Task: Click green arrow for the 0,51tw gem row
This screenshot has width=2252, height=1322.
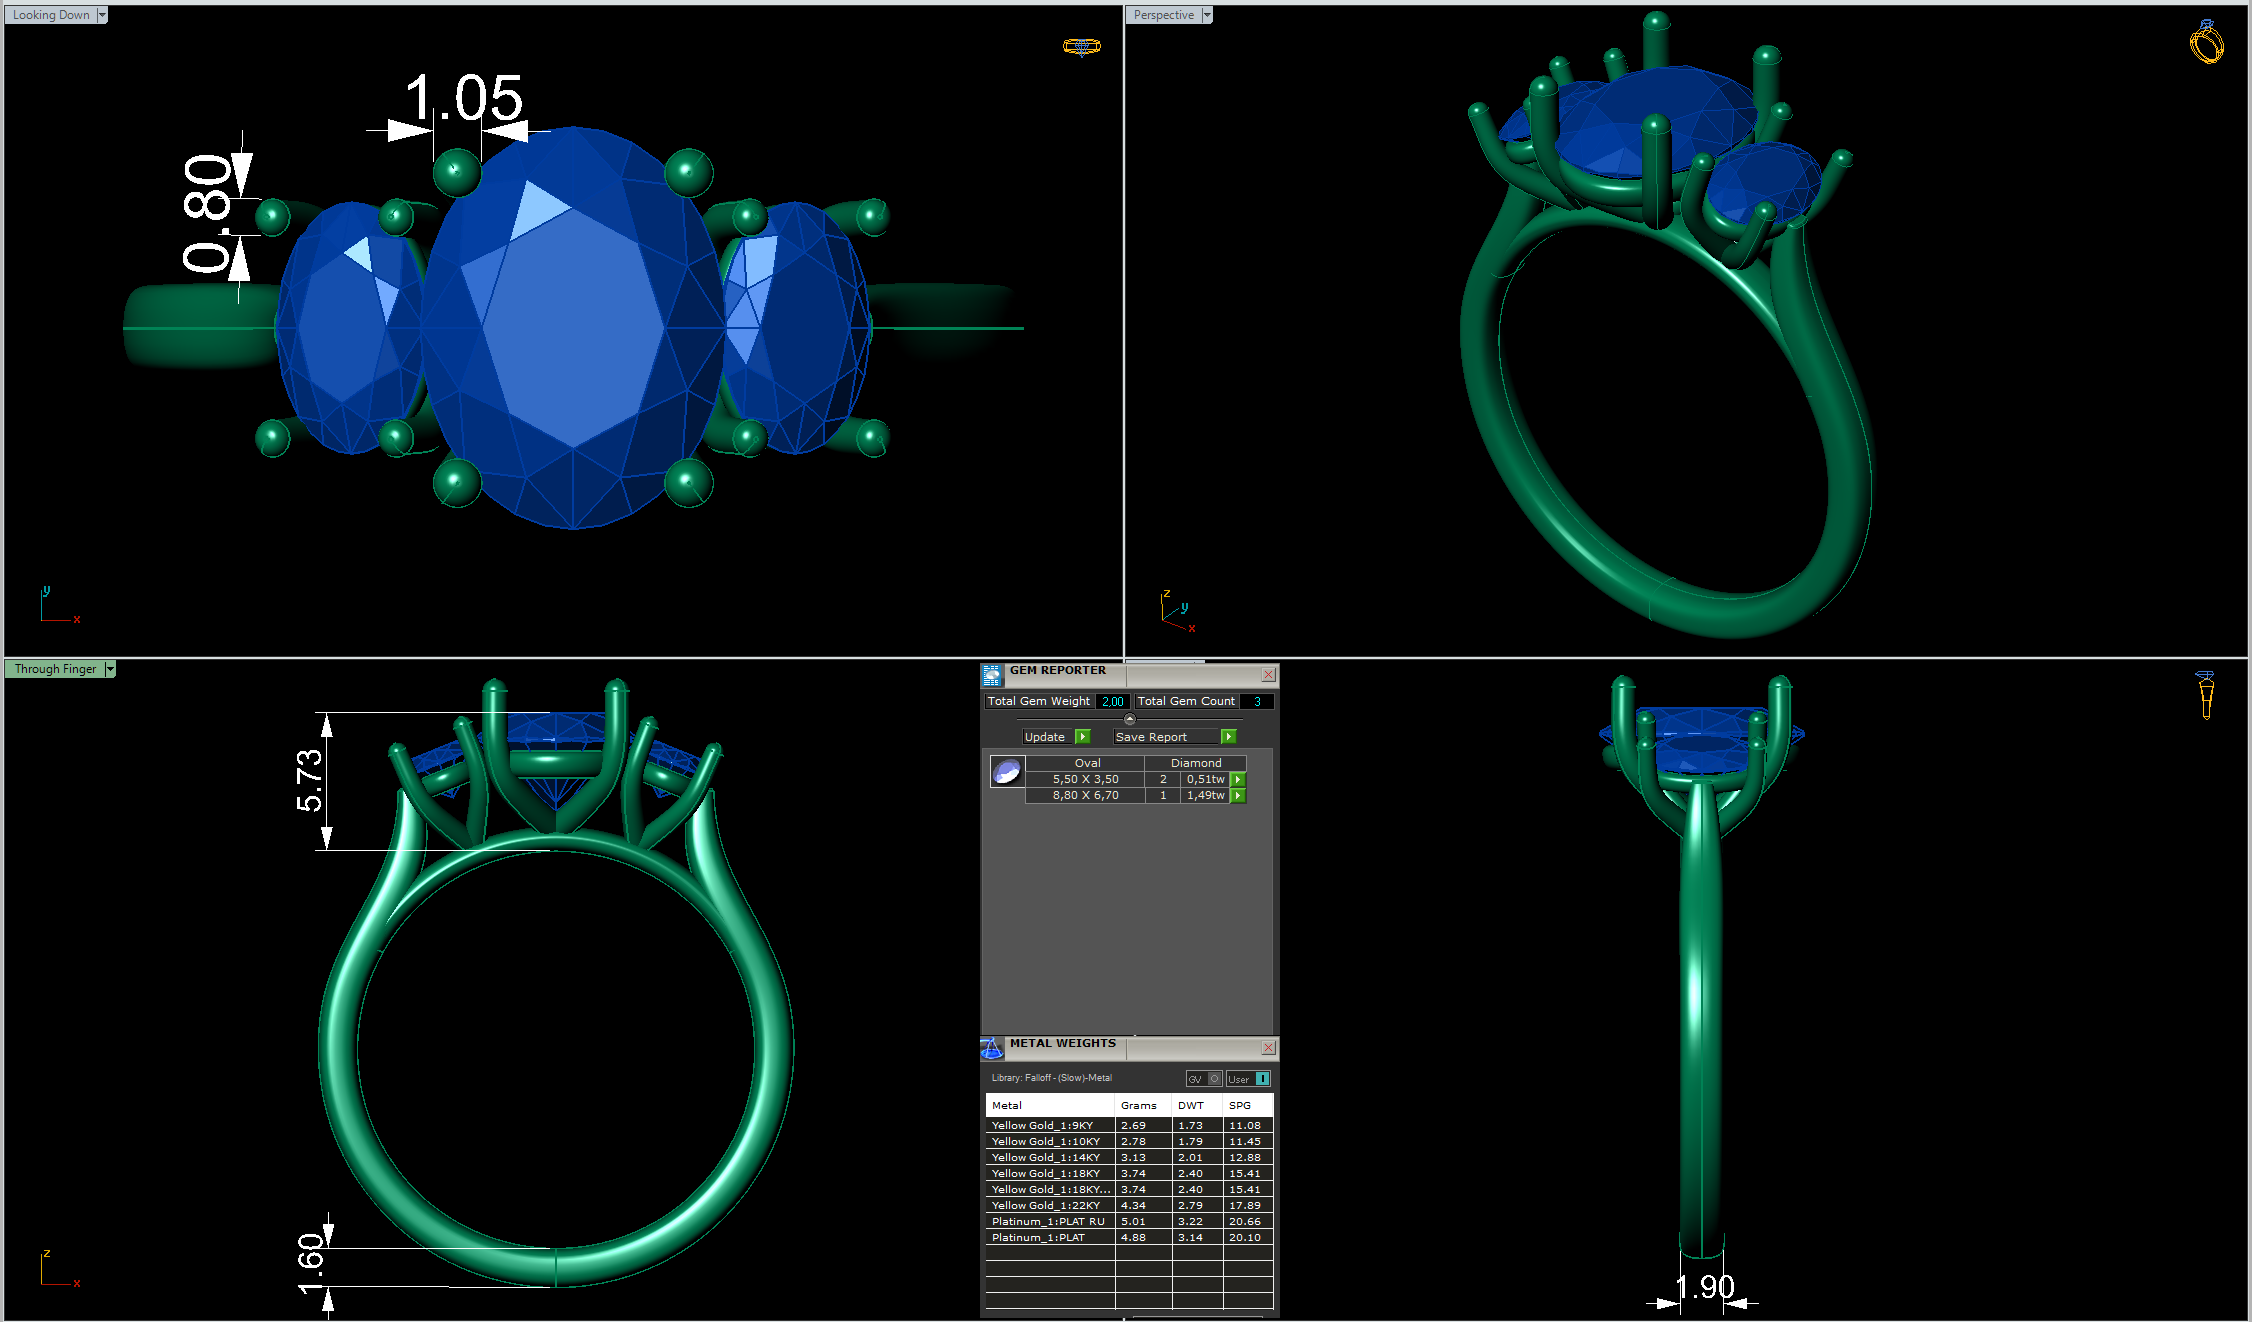Action: click(x=1238, y=780)
